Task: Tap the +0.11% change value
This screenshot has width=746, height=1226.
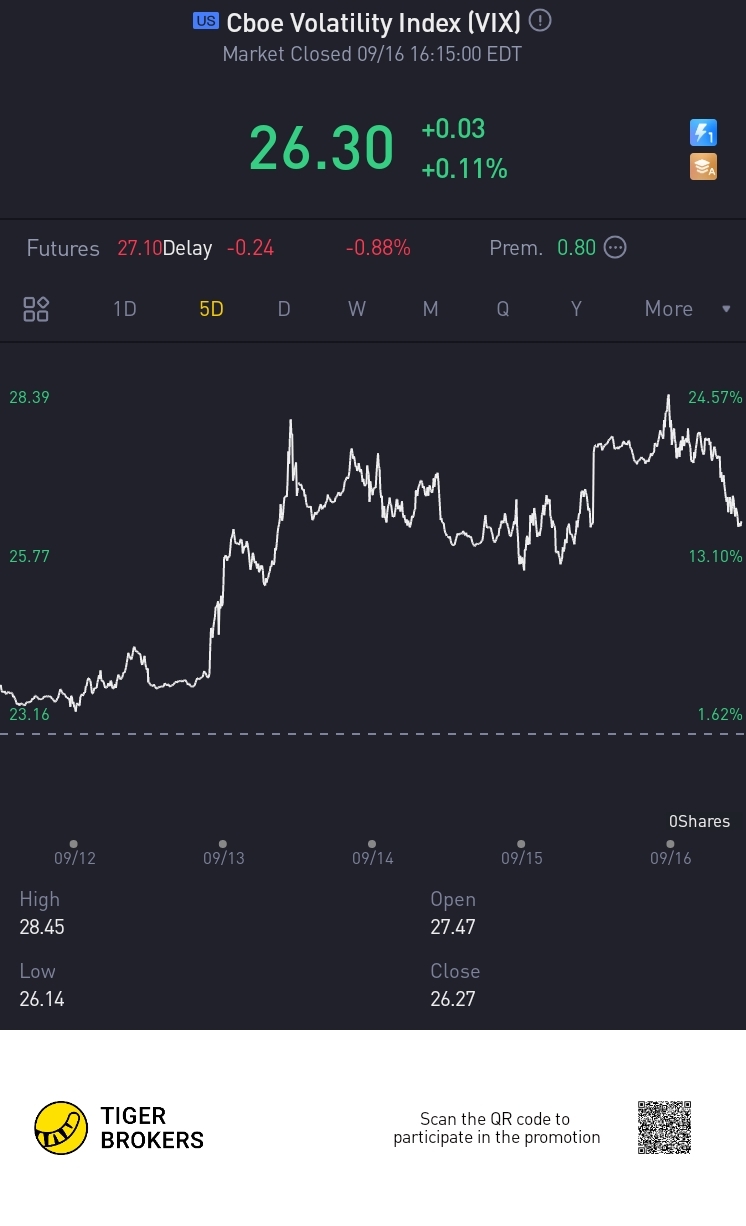Action: [x=464, y=169]
